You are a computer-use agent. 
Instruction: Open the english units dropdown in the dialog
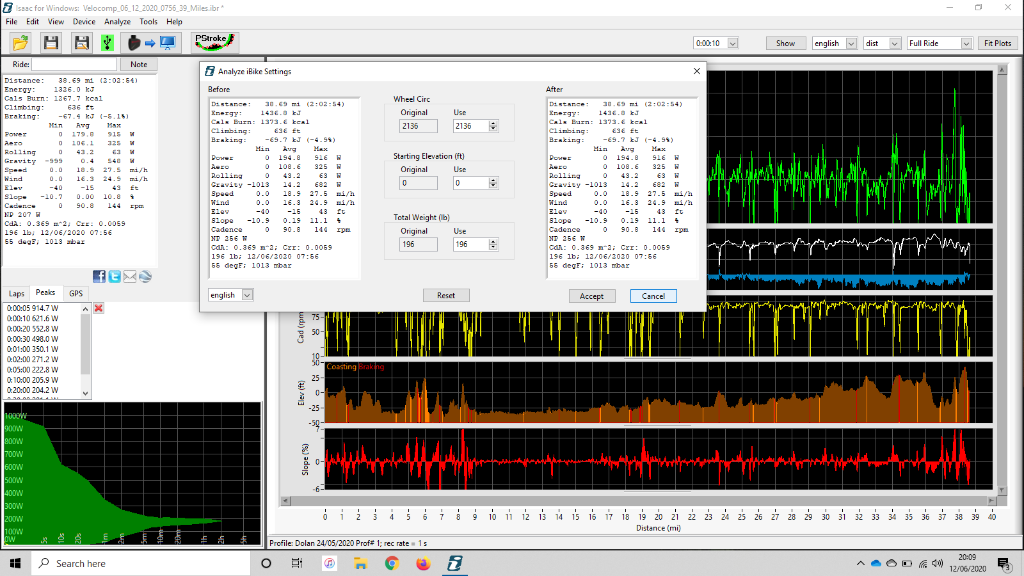(x=247, y=295)
